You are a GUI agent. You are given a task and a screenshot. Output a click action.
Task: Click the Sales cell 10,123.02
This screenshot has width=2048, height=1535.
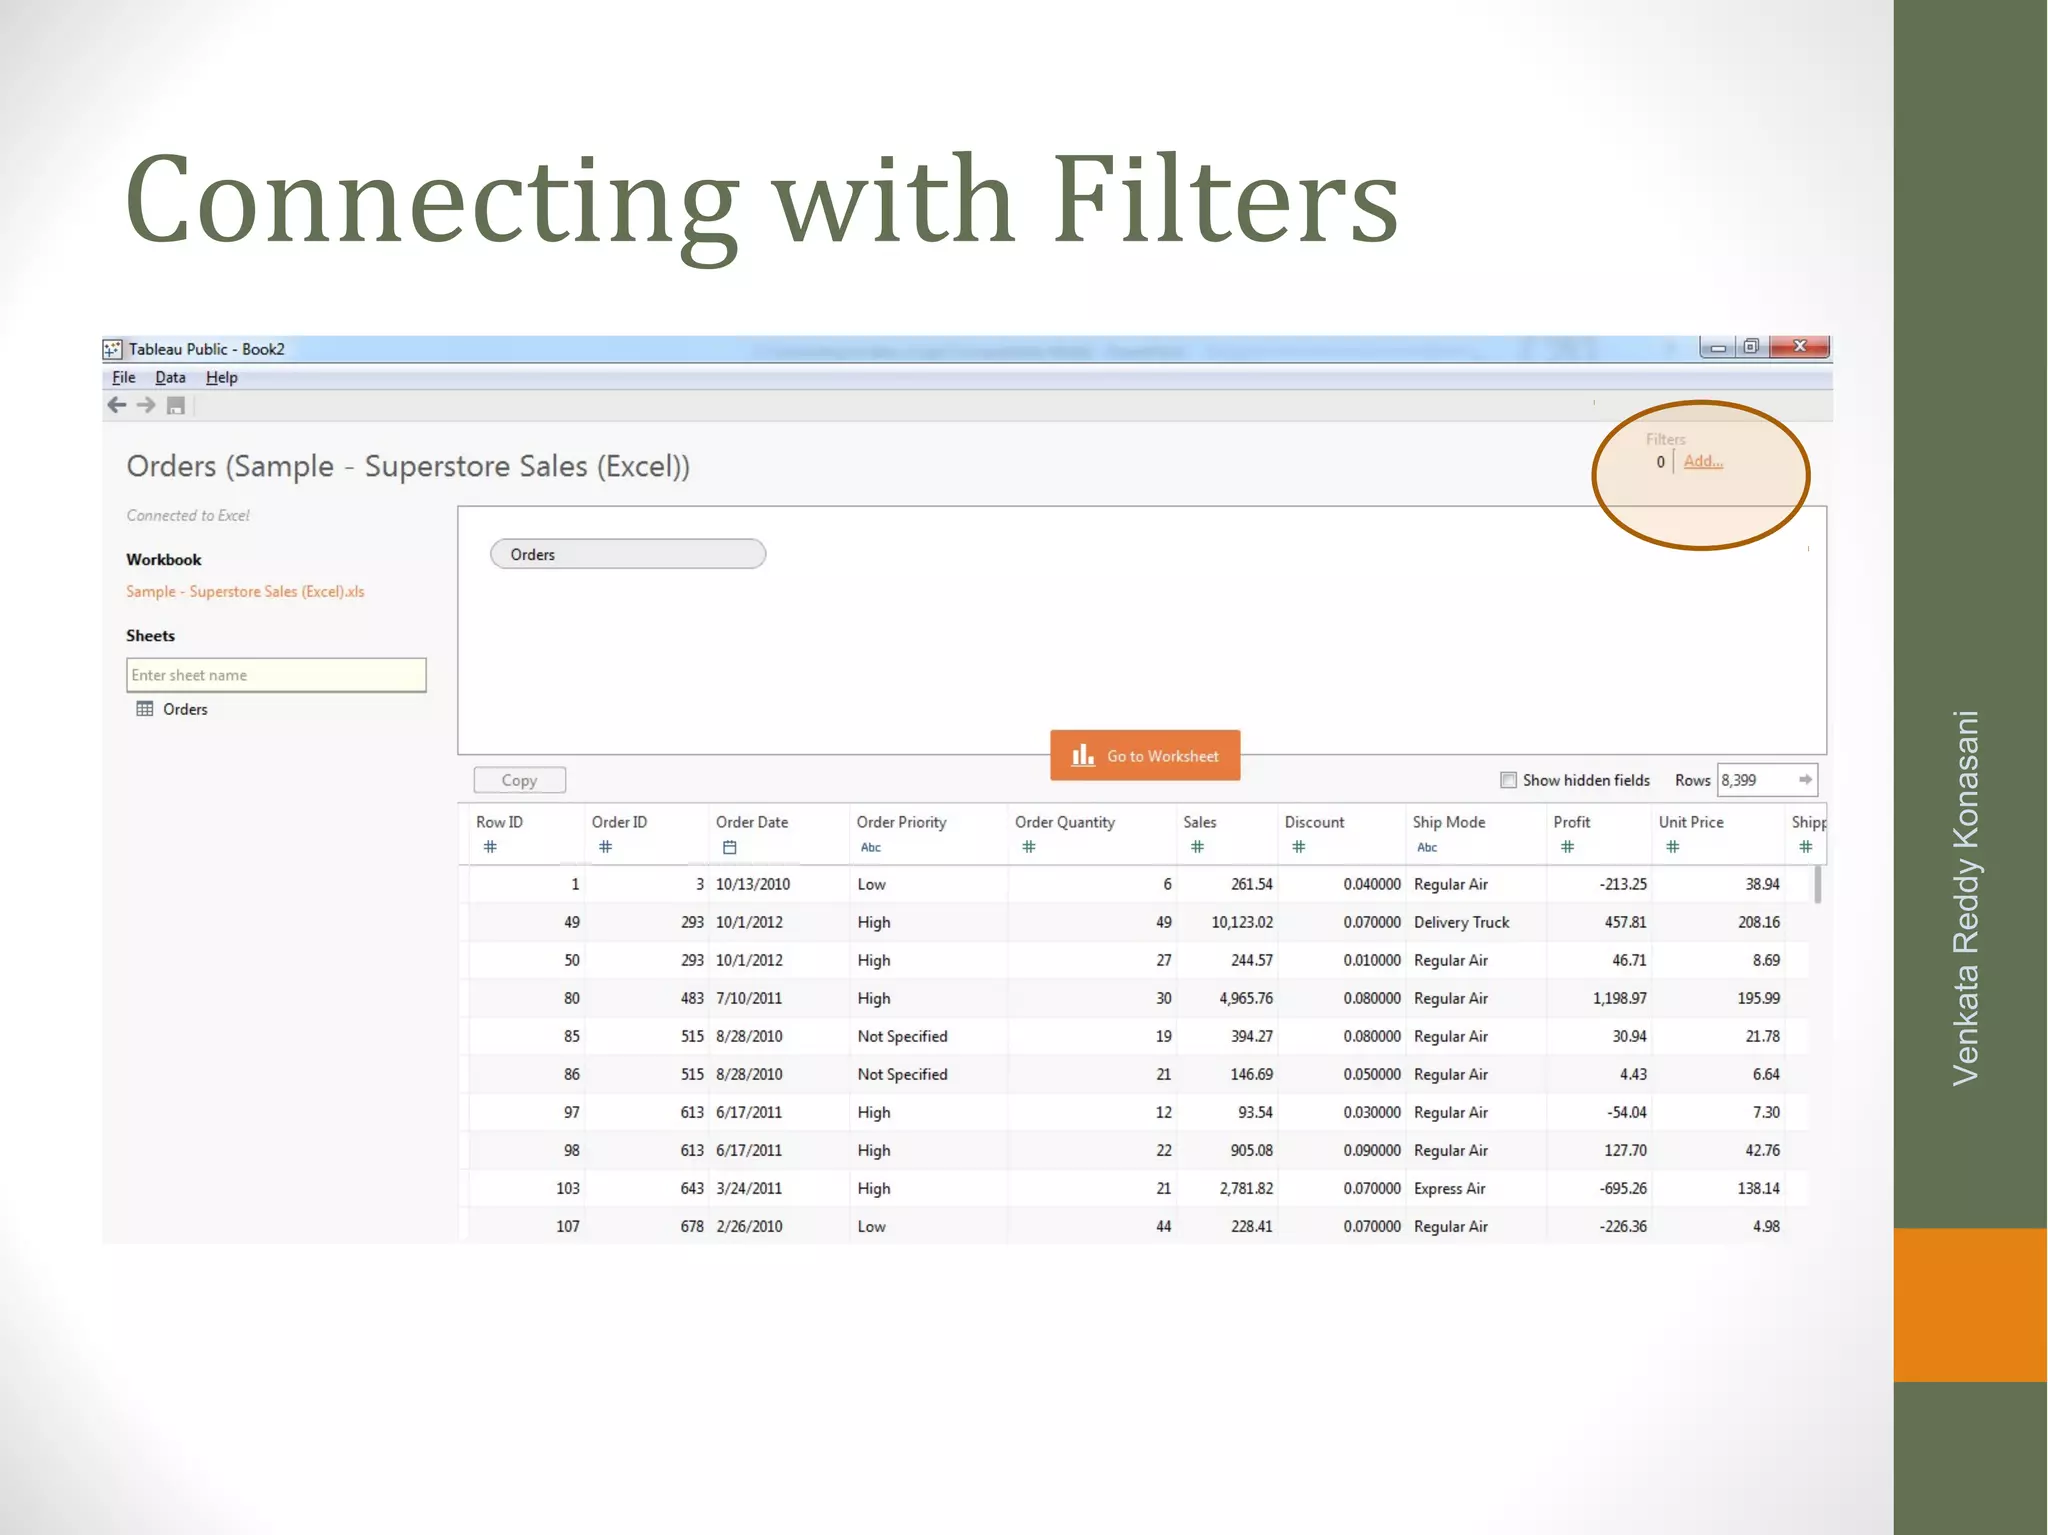(x=1242, y=922)
